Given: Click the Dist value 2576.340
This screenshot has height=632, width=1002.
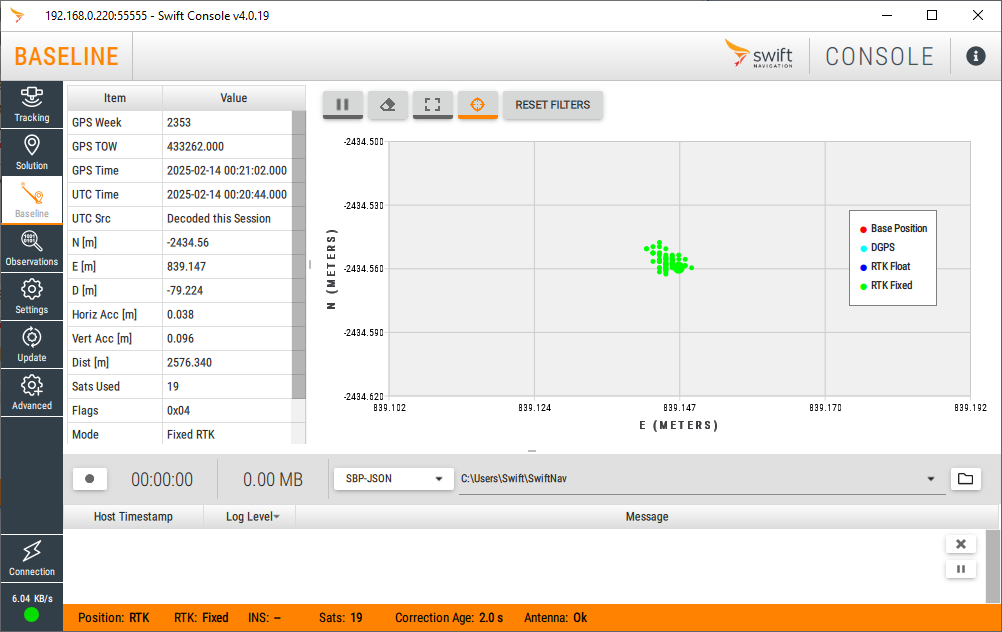Looking at the screenshot, I should (189, 362).
